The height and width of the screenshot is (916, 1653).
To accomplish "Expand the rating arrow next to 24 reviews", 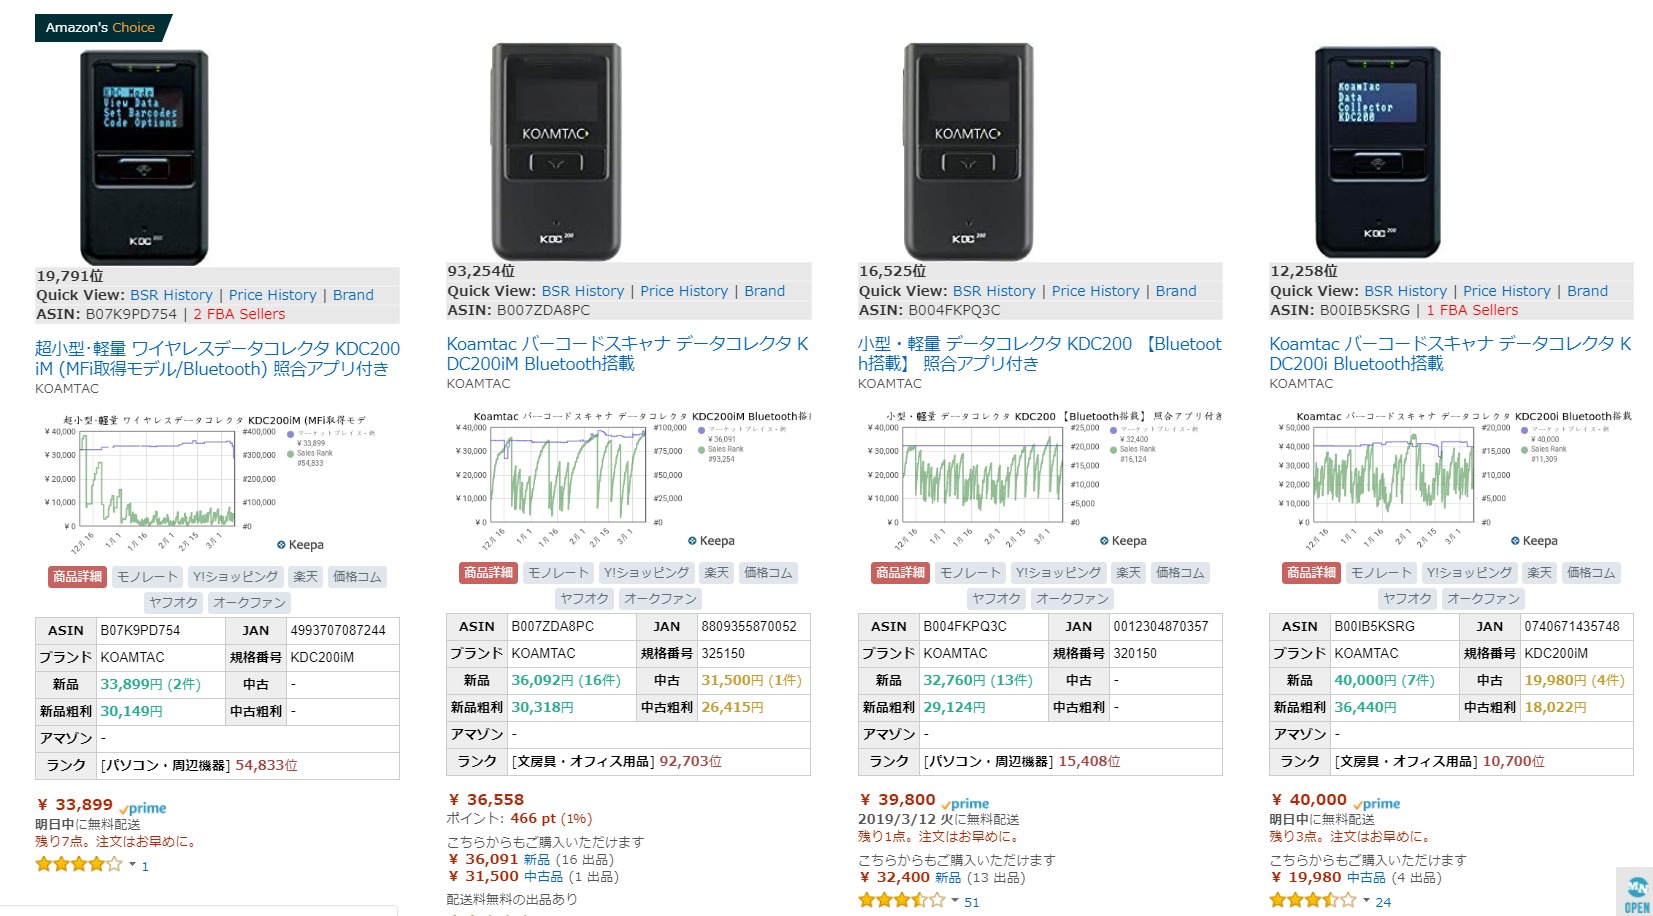I will coord(1366,900).
